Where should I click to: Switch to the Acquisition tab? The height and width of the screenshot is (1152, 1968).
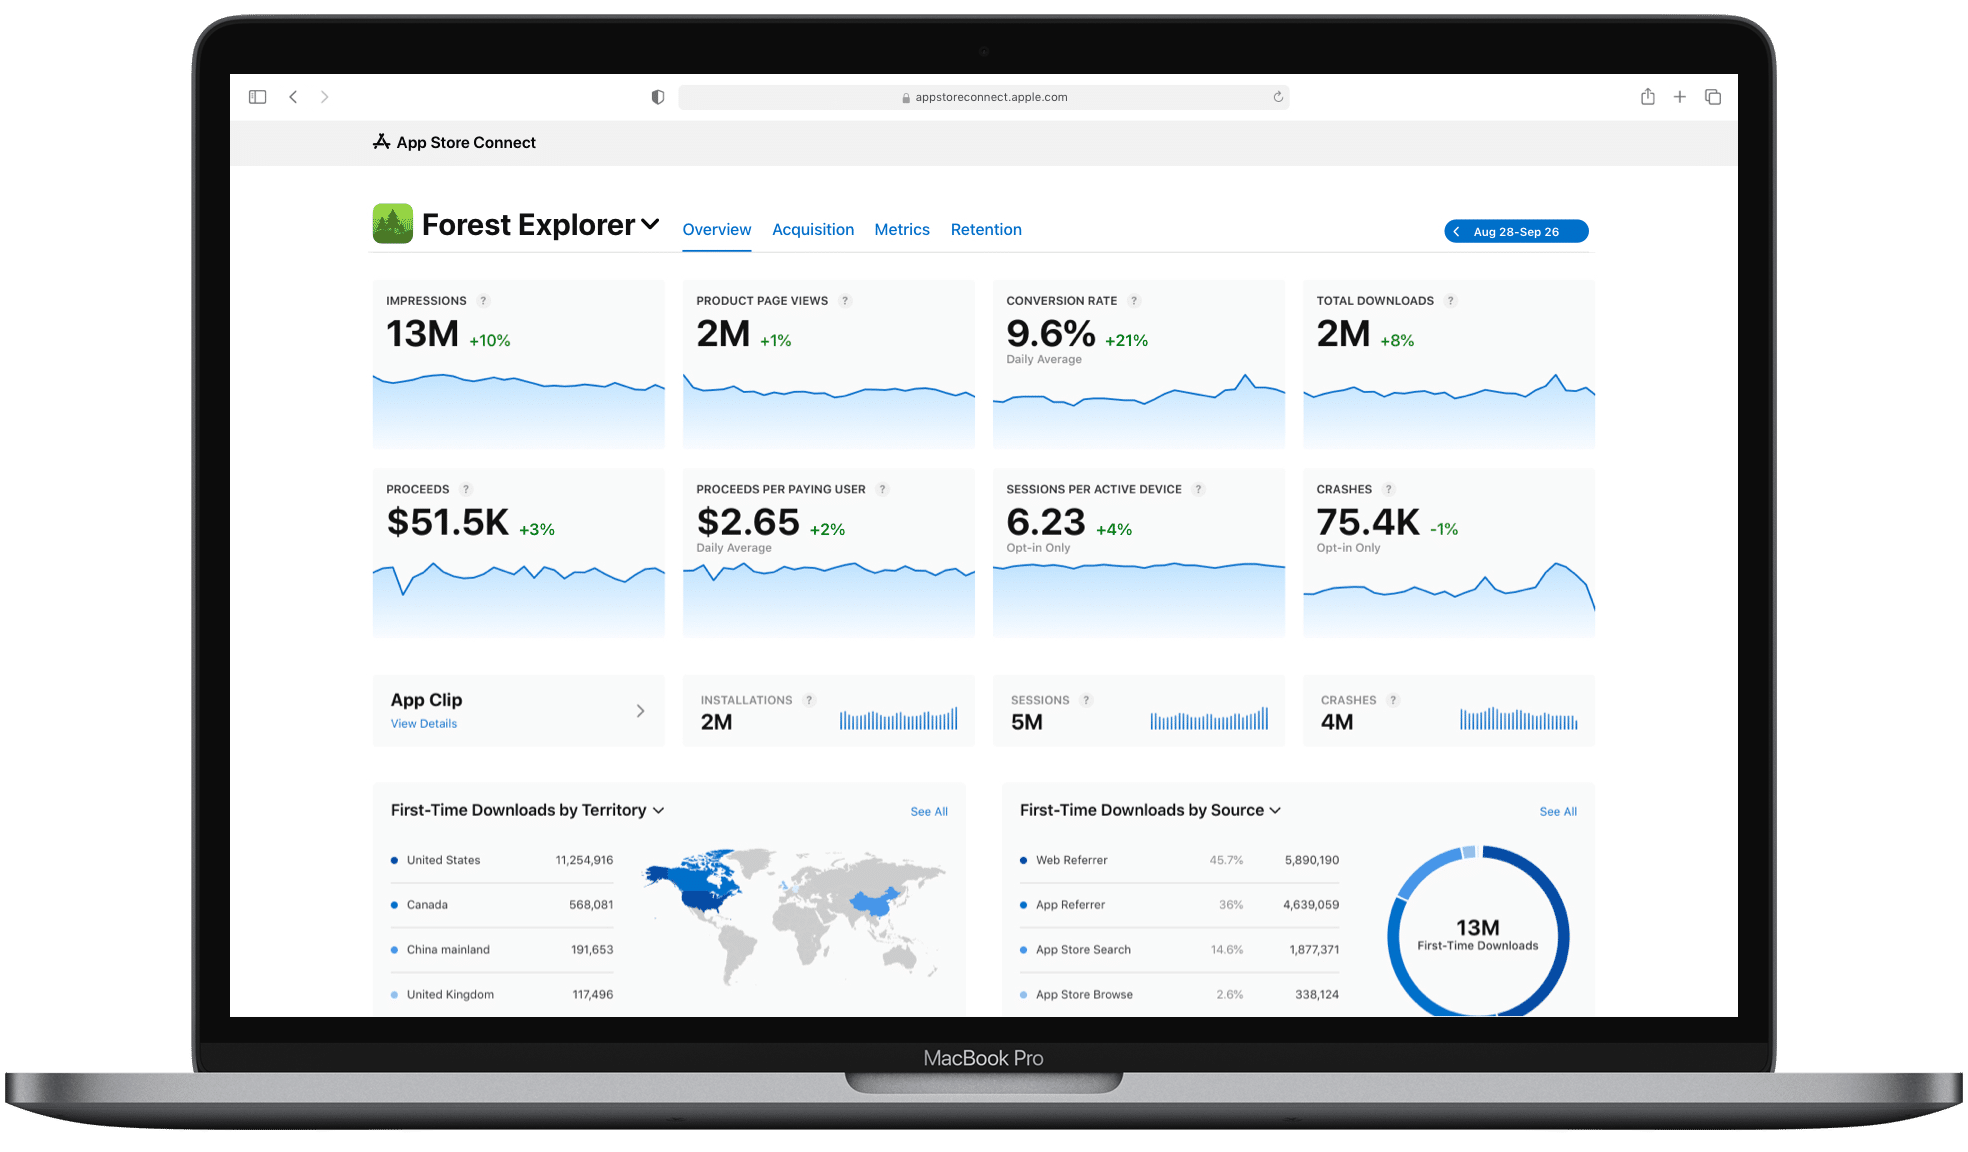[x=813, y=230]
